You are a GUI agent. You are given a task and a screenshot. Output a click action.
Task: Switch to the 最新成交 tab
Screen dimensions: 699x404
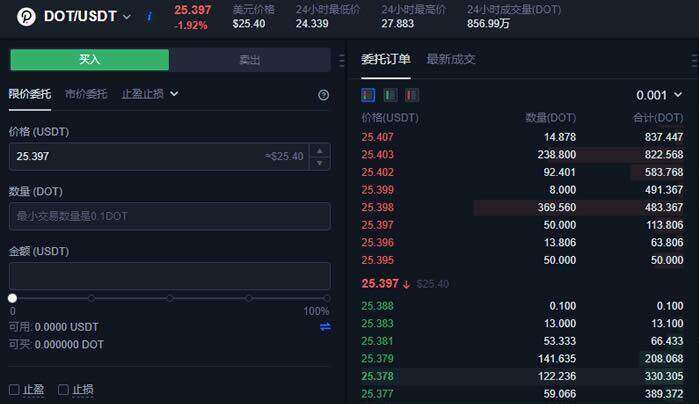tap(451, 59)
